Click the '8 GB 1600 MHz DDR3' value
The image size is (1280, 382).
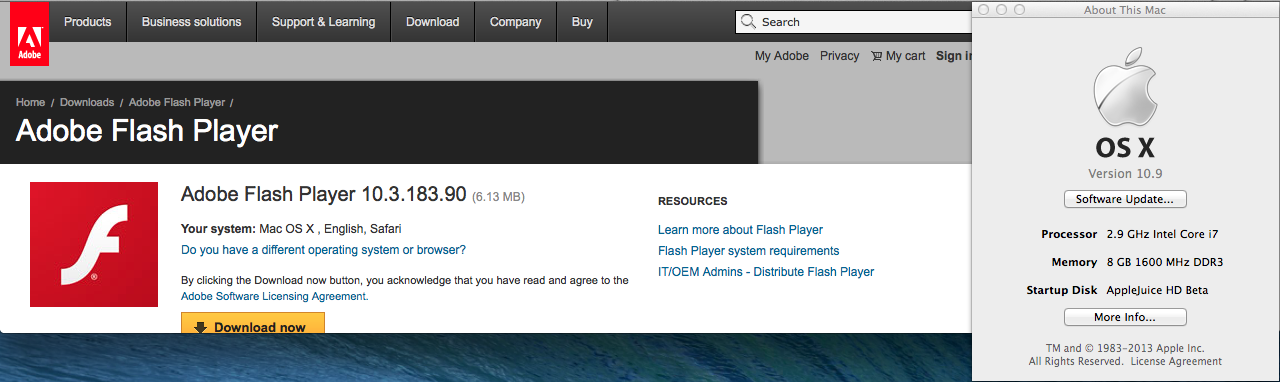[1164, 262]
